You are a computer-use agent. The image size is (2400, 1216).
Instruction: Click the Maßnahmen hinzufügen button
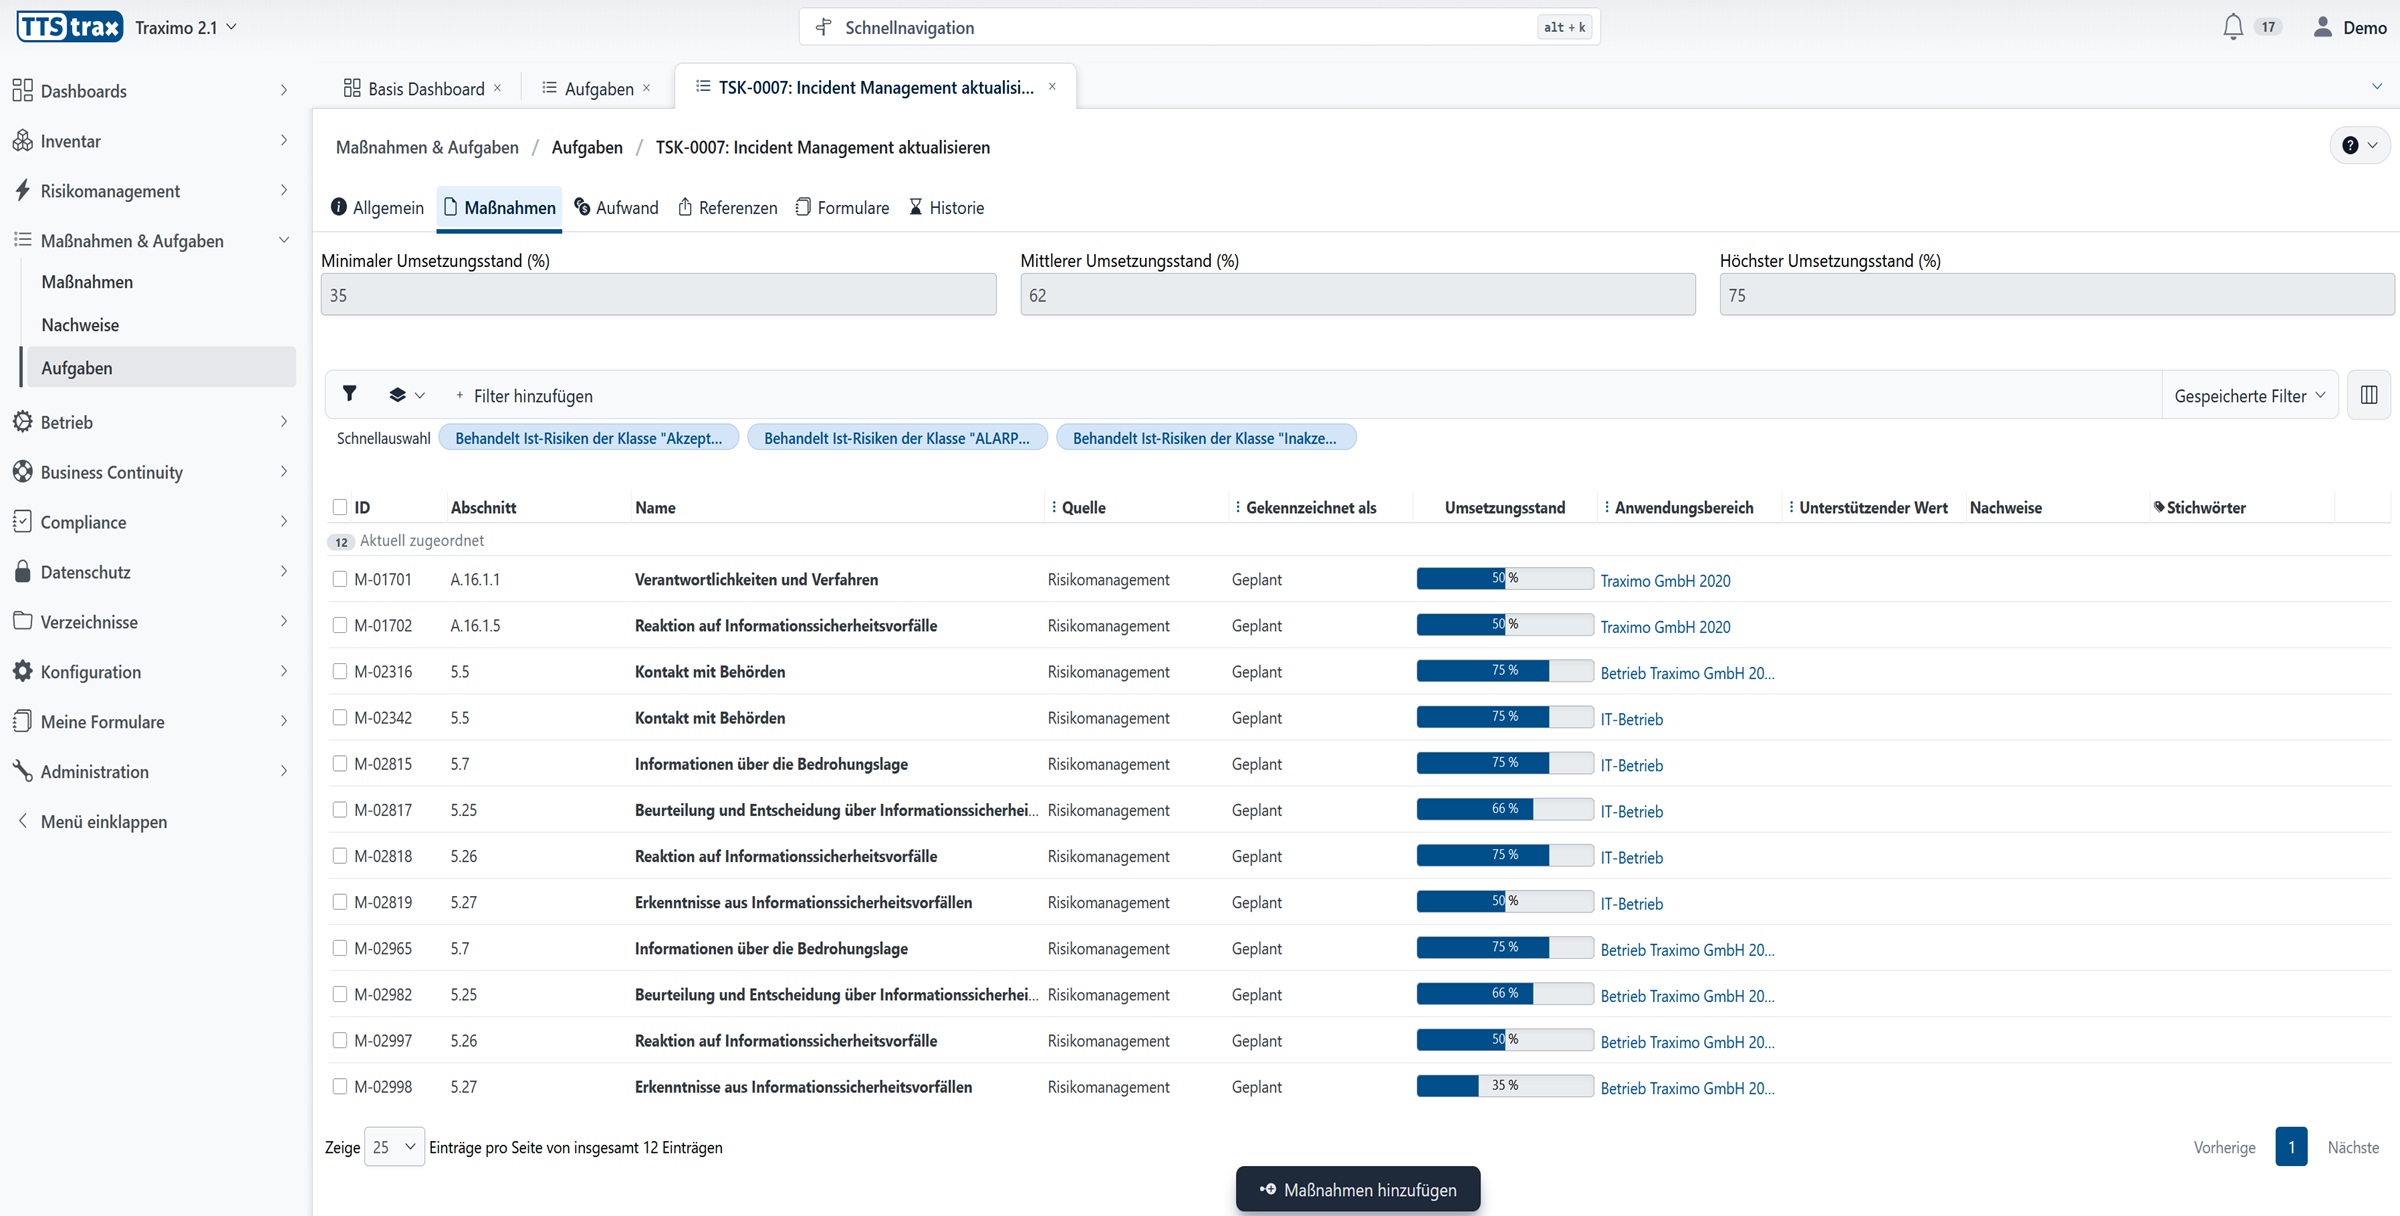(1357, 1189)
